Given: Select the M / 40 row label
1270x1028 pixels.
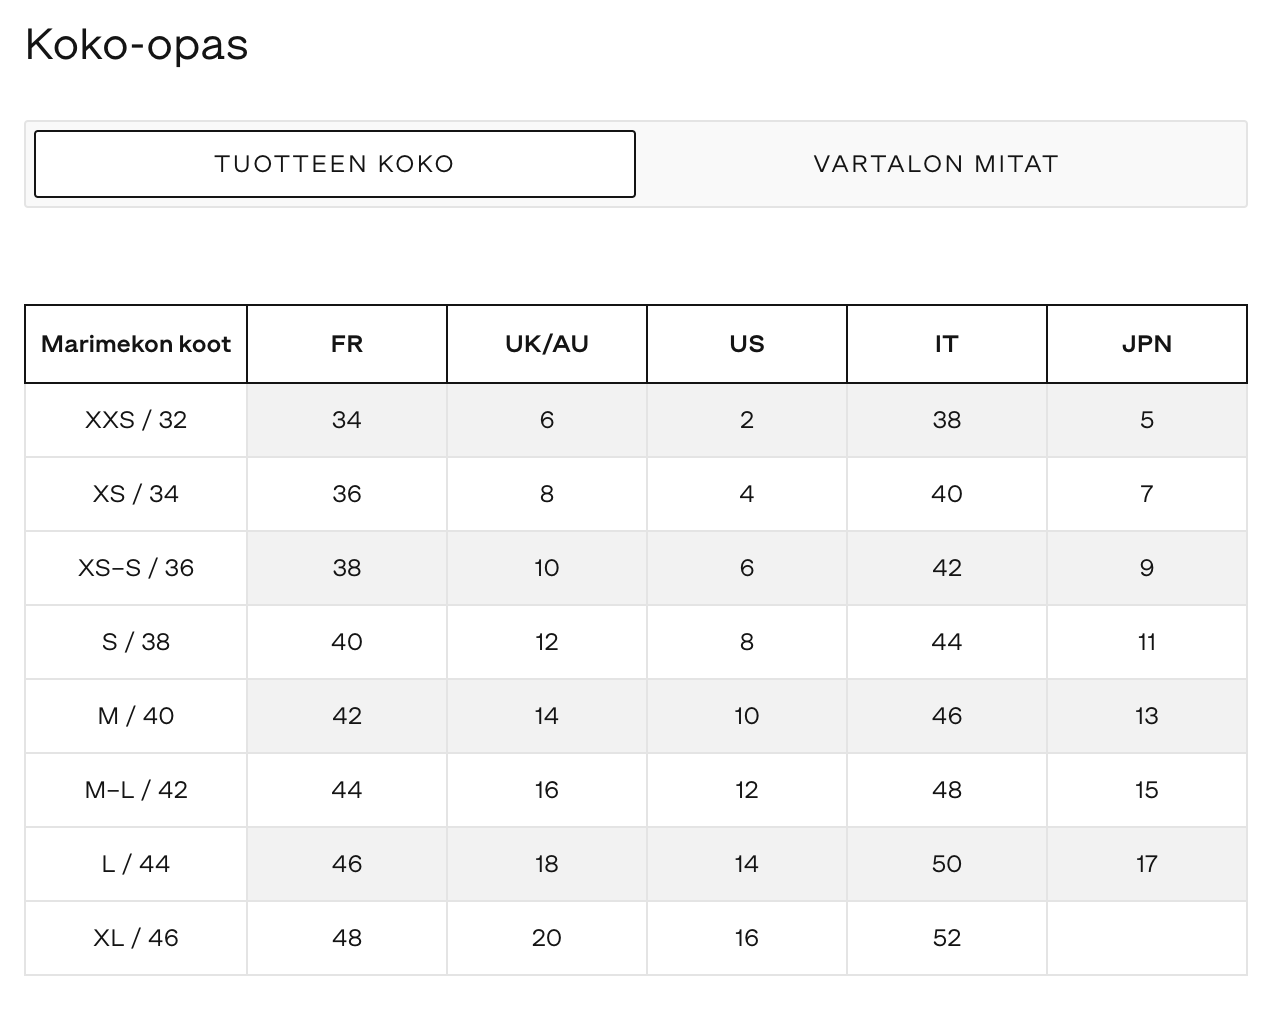Looking at the screenshot, I should (136, 716).
